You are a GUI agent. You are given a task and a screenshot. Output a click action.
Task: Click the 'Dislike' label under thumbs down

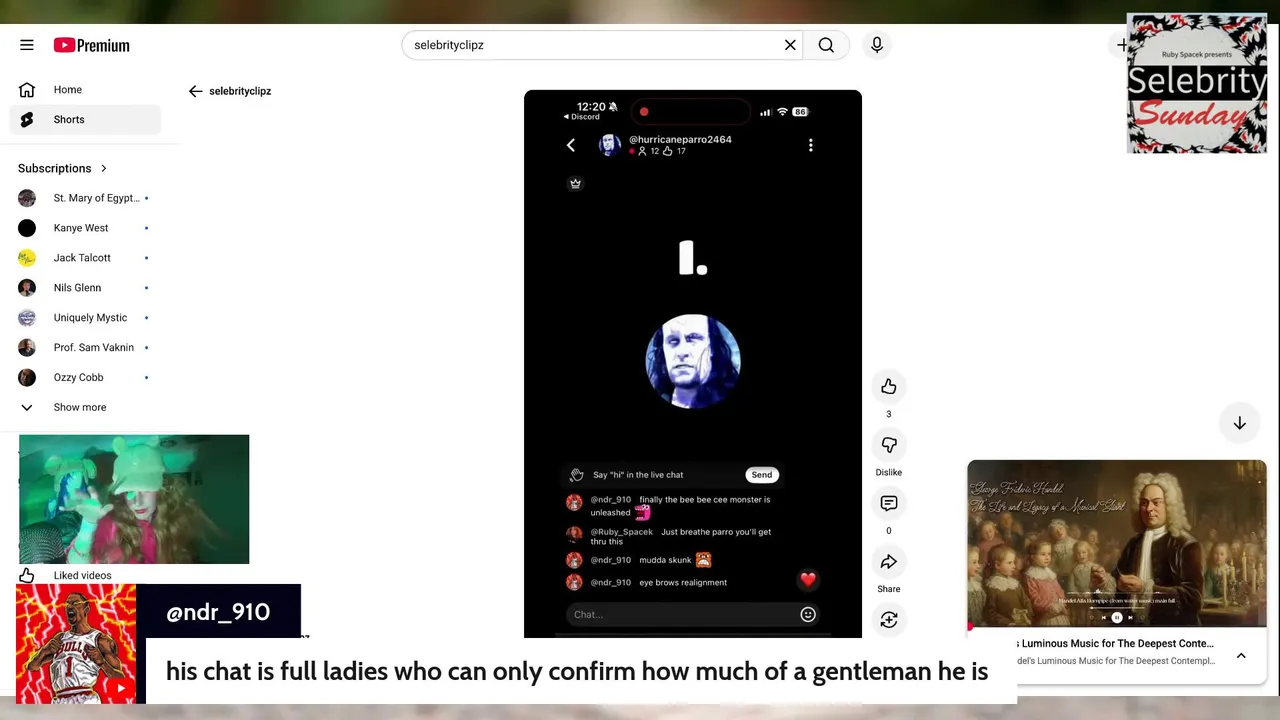(x=889, y=472)
